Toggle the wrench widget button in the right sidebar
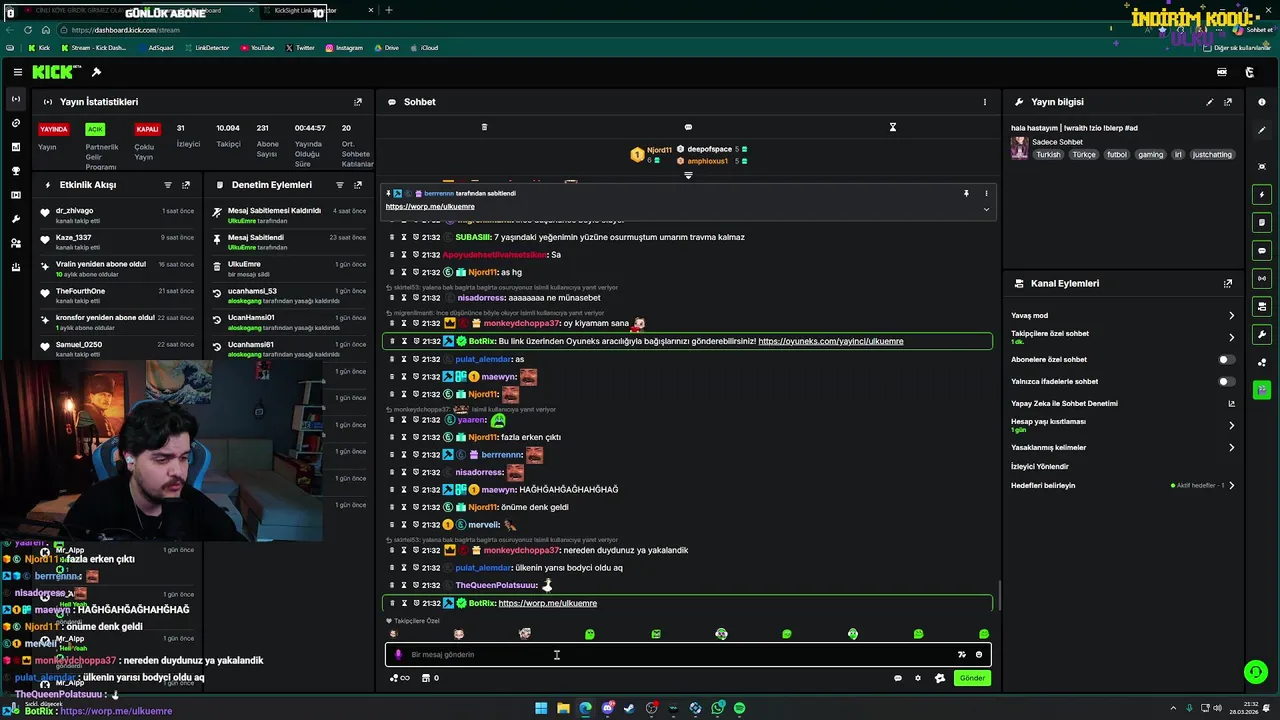1280x720 pixels. point(1262,334)
